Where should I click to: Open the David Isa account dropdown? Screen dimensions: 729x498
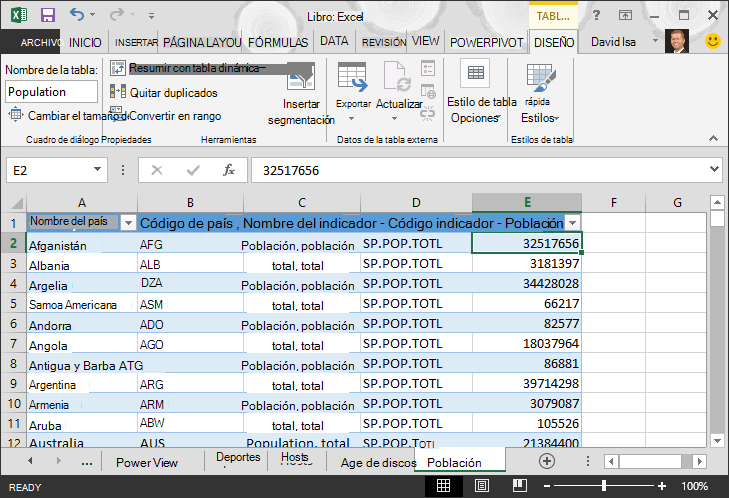tap(656, 41)
